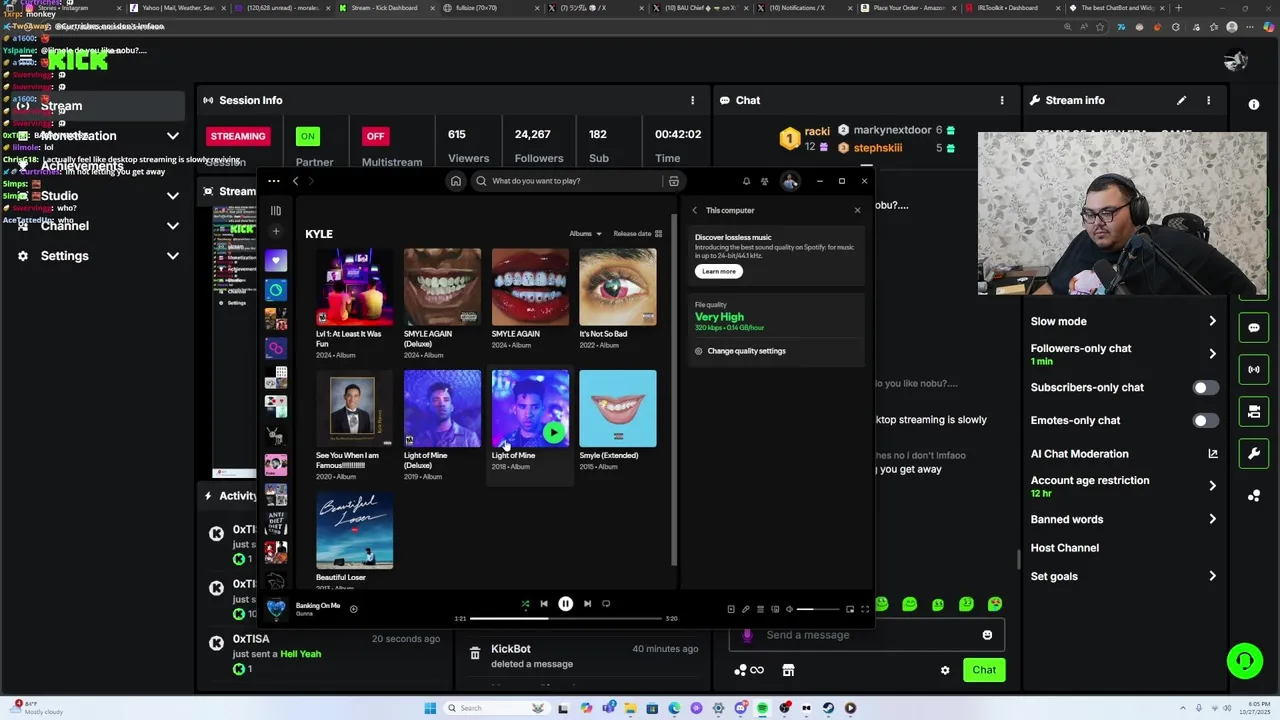Image resolution: width=1280 pixels, height=720 pixels.
Task: Open Spotify three-dot main menu
Action: coord(273,181)
